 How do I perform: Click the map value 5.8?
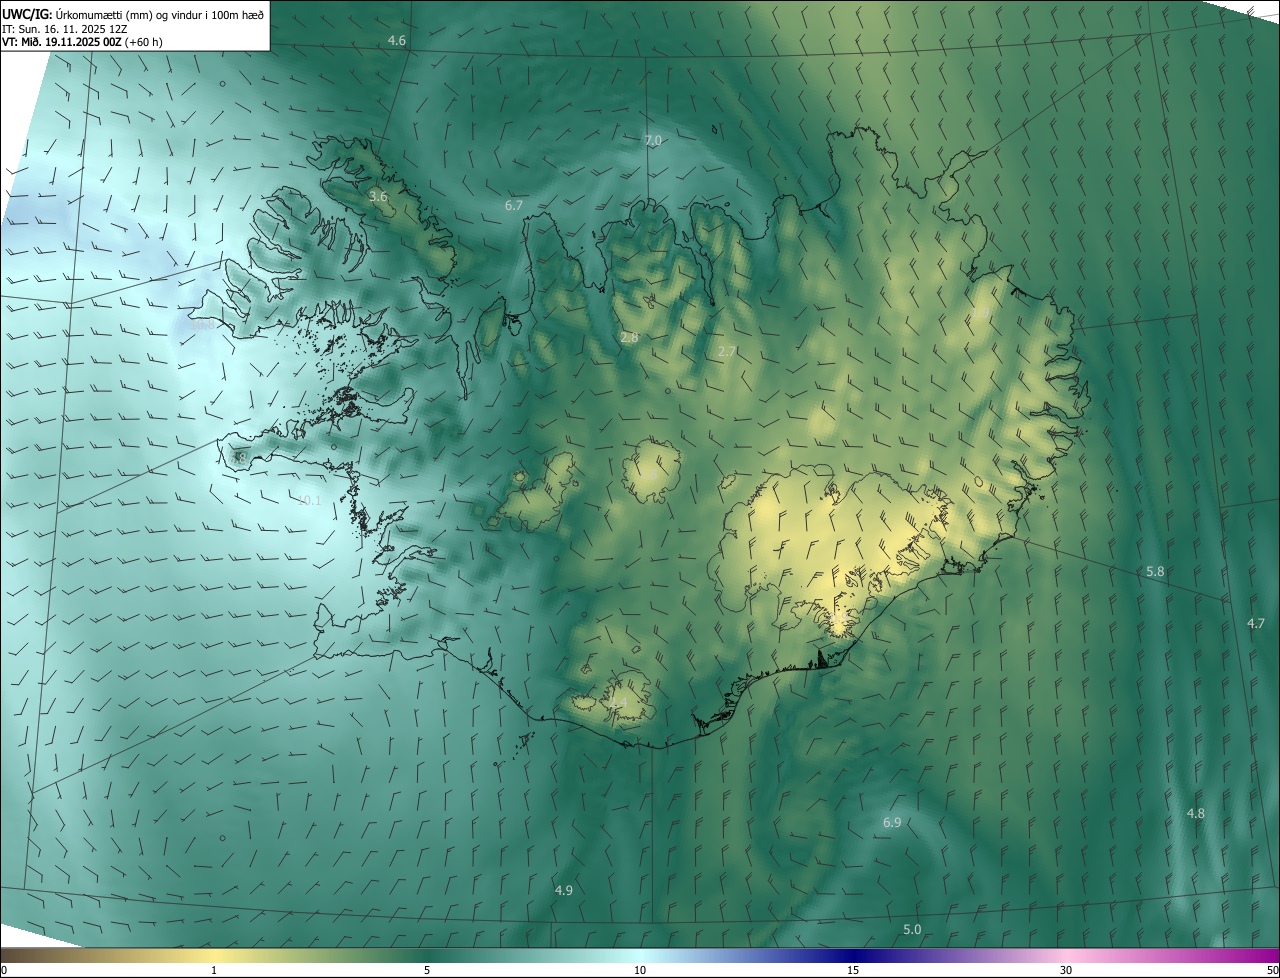[1155, 571]
